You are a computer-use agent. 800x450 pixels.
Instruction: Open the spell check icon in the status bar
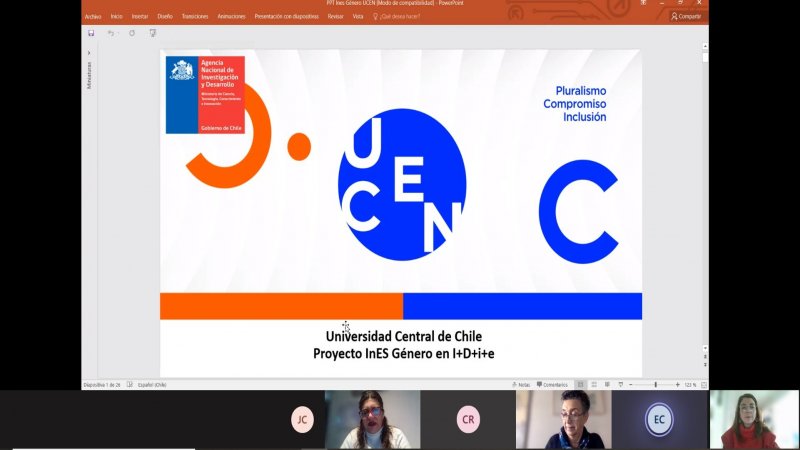[130, 385]
